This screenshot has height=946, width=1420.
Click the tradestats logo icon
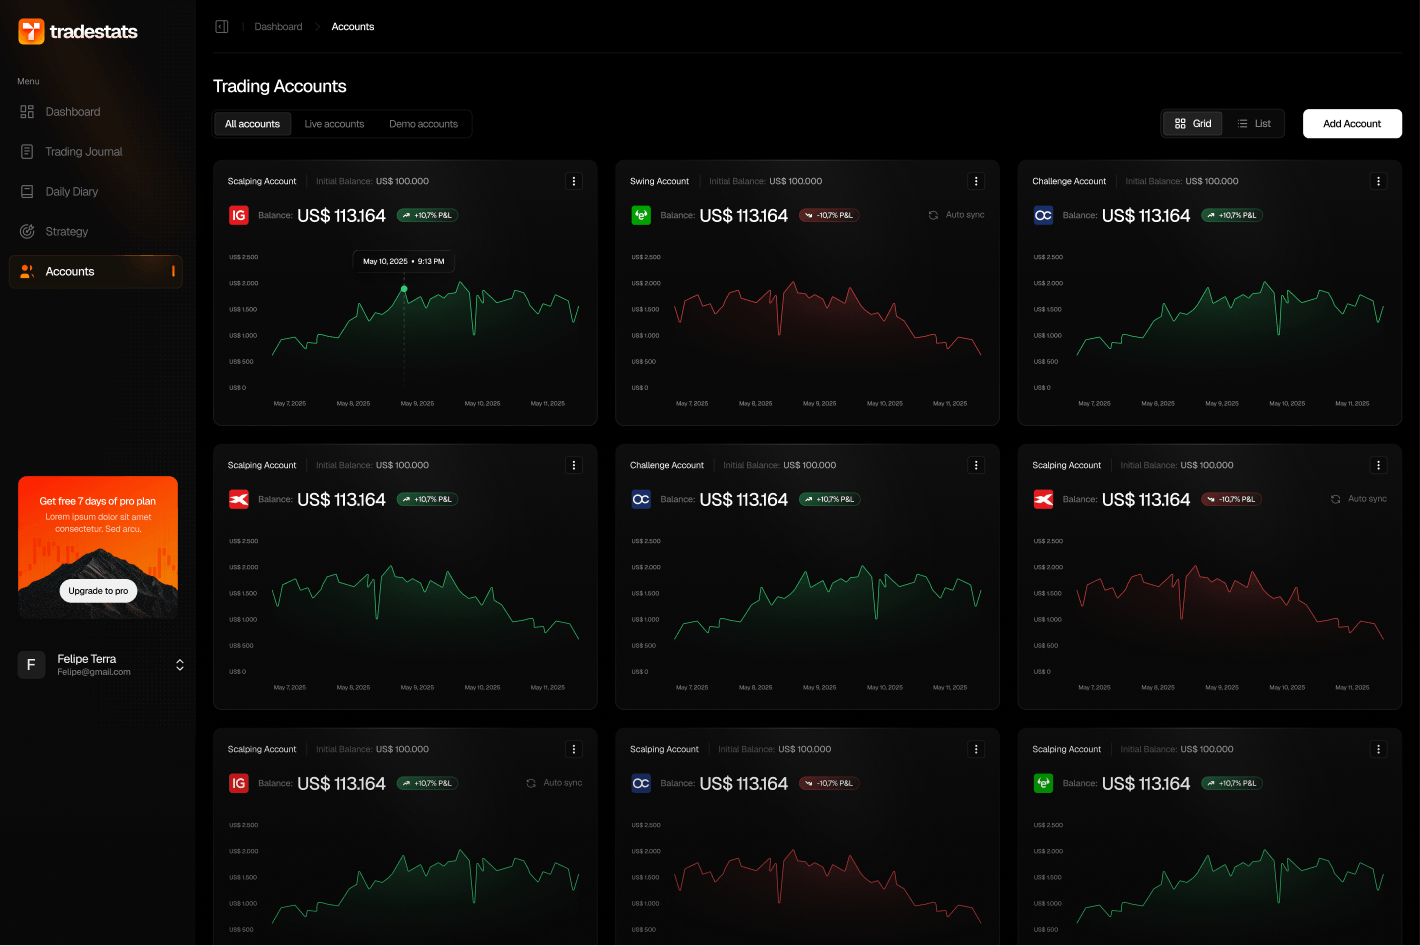(x=31, y=32)
